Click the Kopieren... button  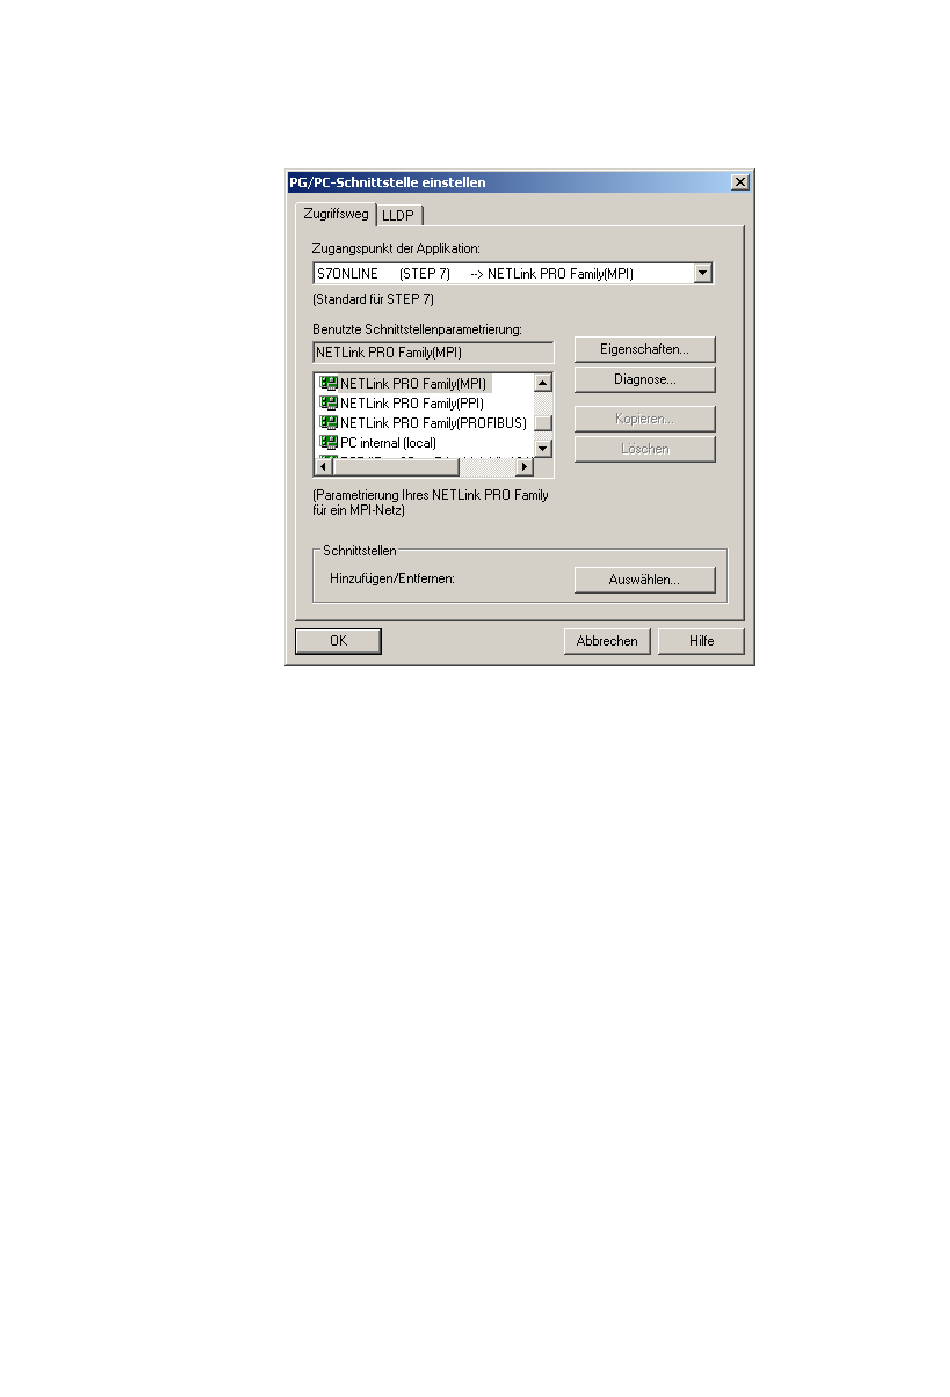(x=645, y=419)
